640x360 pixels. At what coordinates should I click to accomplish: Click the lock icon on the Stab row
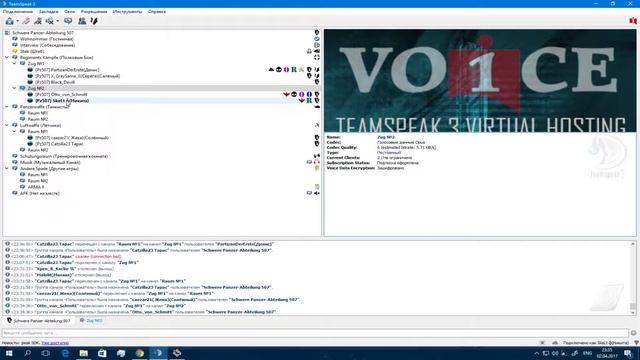click(309, 51)
